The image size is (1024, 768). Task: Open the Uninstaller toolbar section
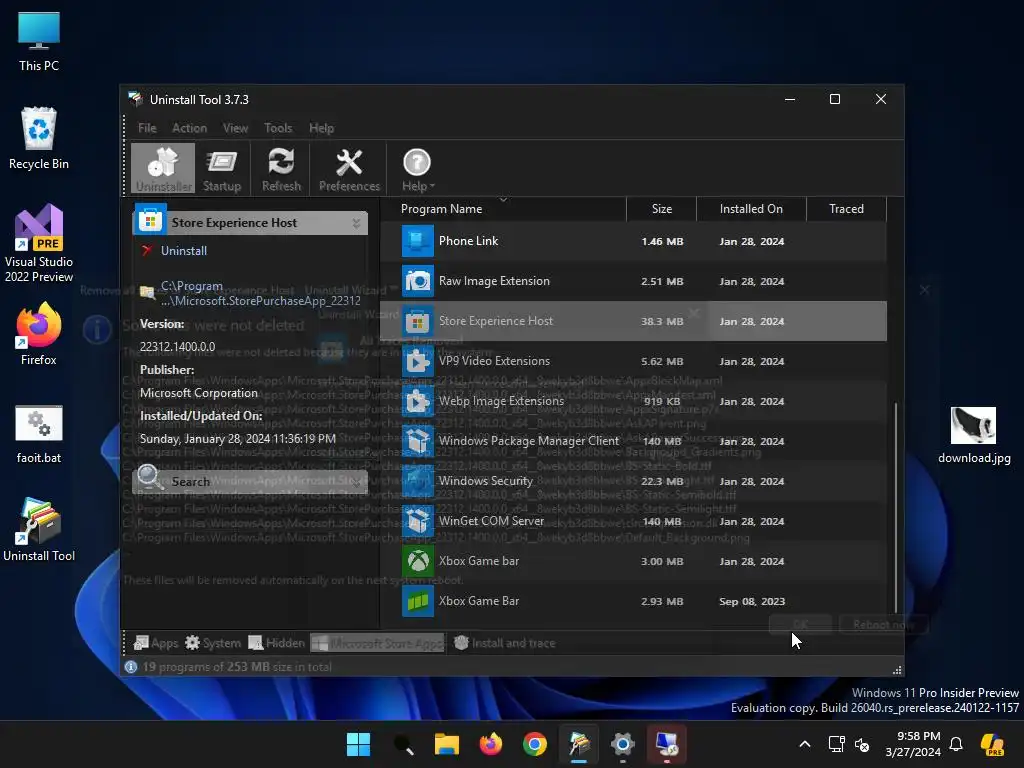[x=163, y=168]
